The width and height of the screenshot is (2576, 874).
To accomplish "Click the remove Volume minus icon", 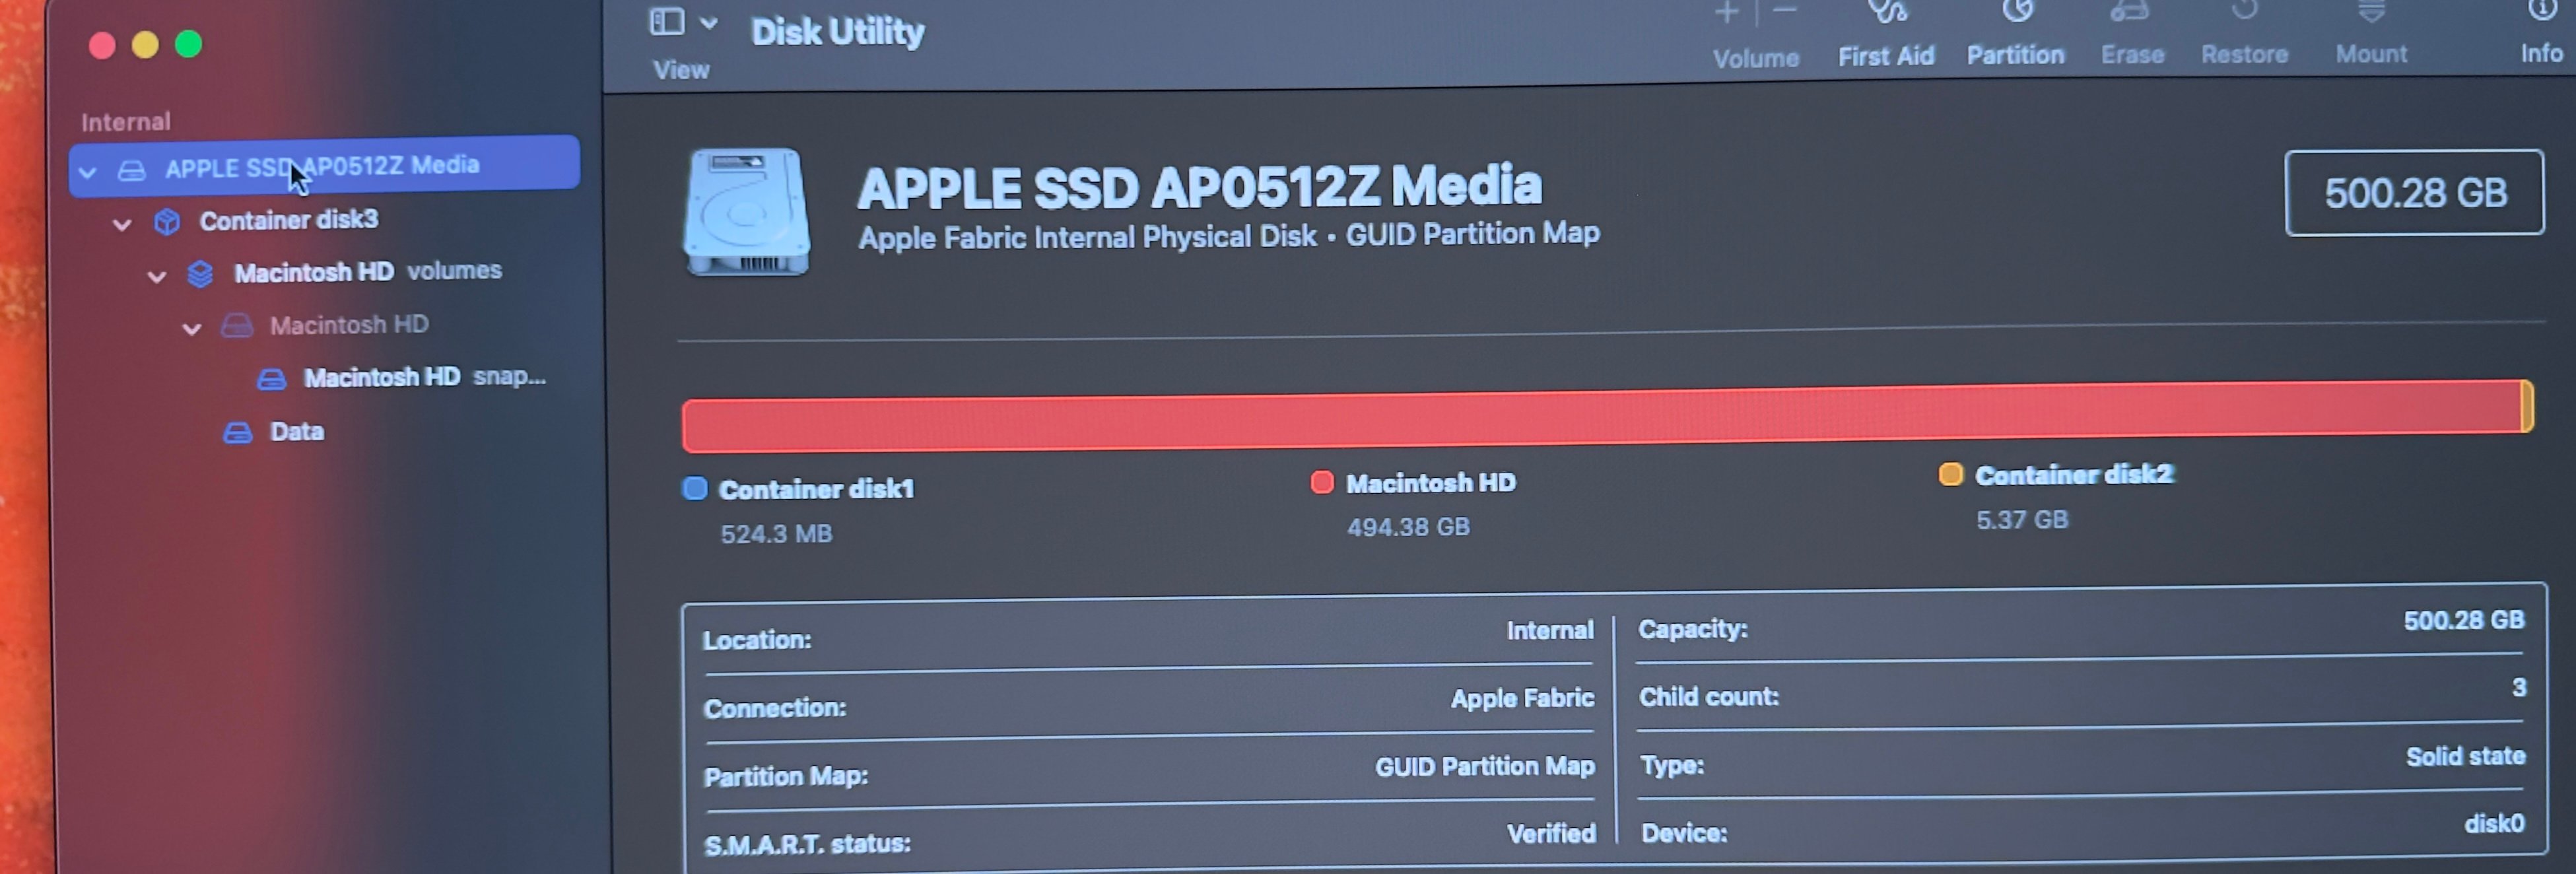I will tap(1785, 11).
